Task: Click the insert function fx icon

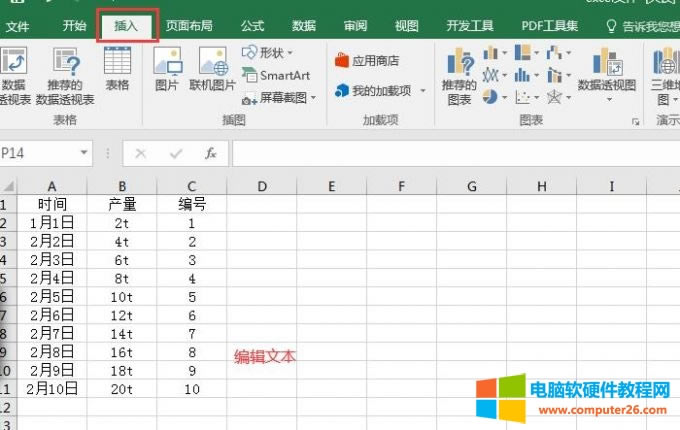Action: coord(210,153)
